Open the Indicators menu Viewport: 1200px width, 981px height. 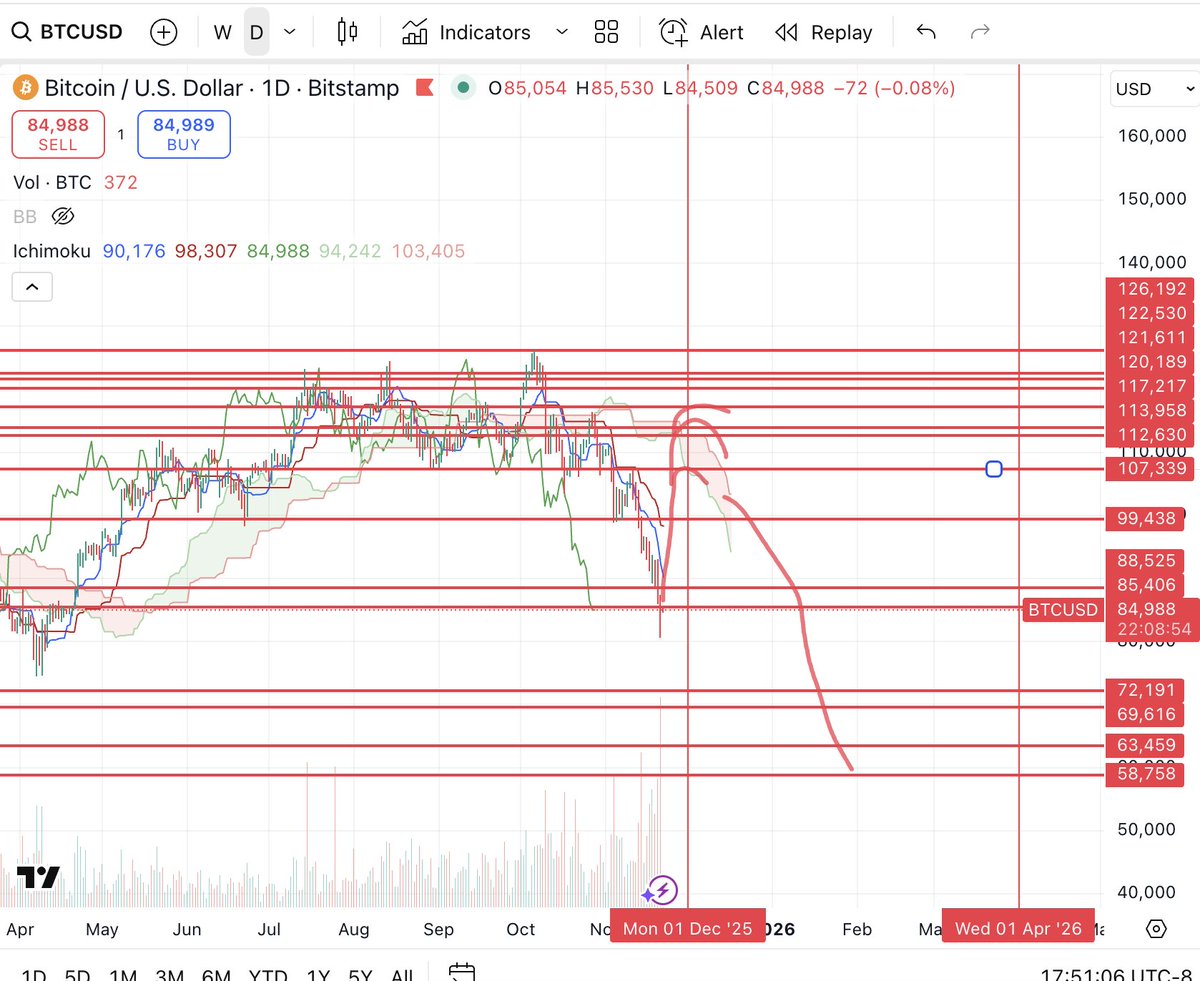[466, 32]
